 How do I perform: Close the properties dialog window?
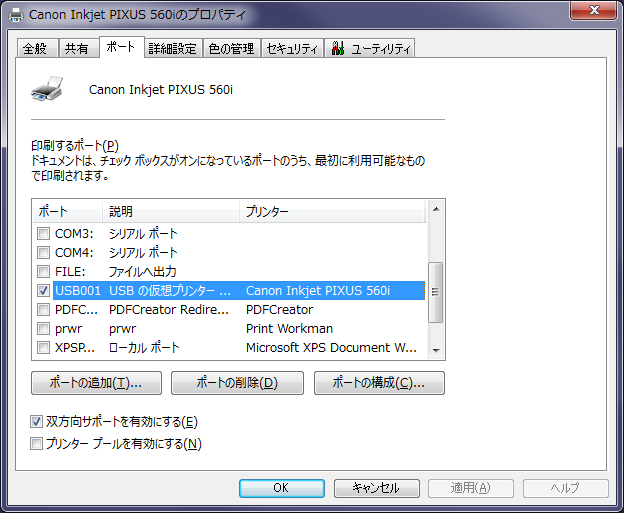[x=593, y=10]
